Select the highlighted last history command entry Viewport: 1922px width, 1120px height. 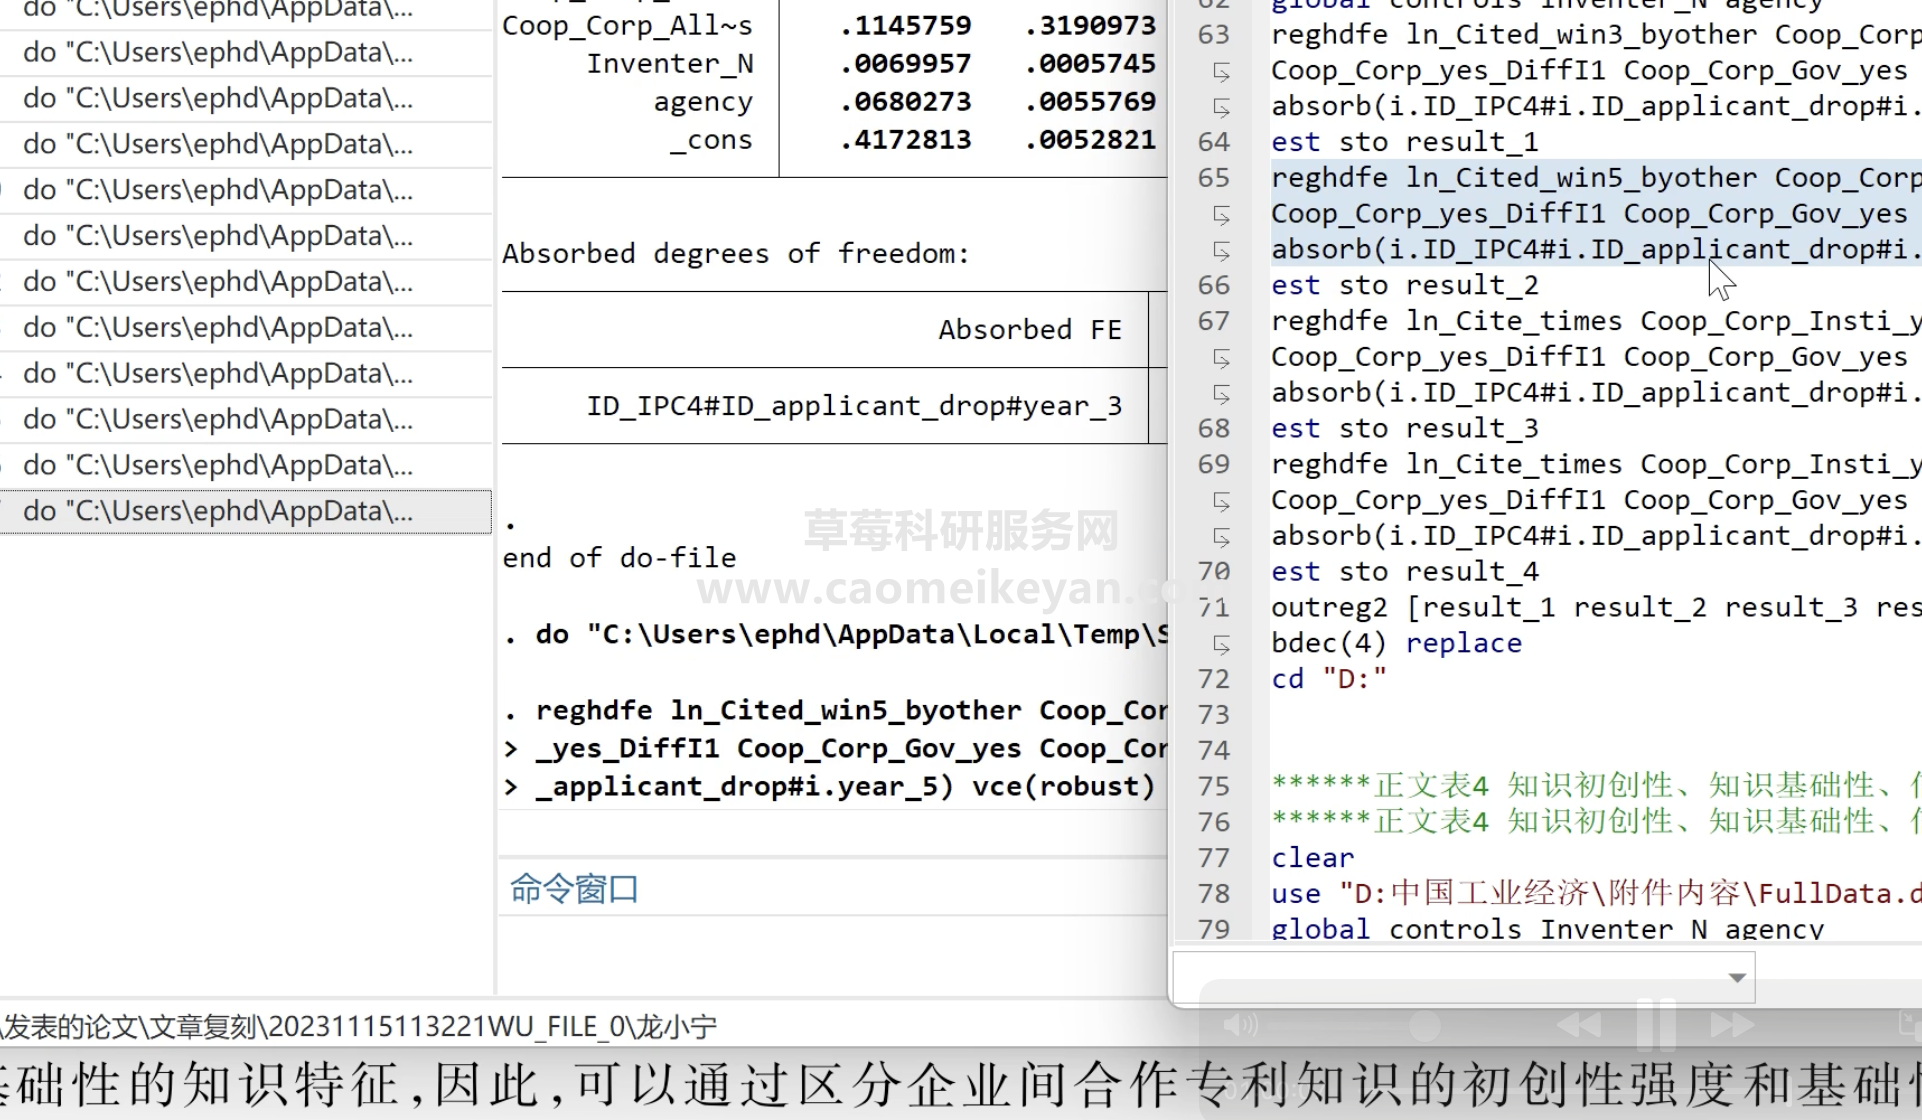click(x=218, y=511)
